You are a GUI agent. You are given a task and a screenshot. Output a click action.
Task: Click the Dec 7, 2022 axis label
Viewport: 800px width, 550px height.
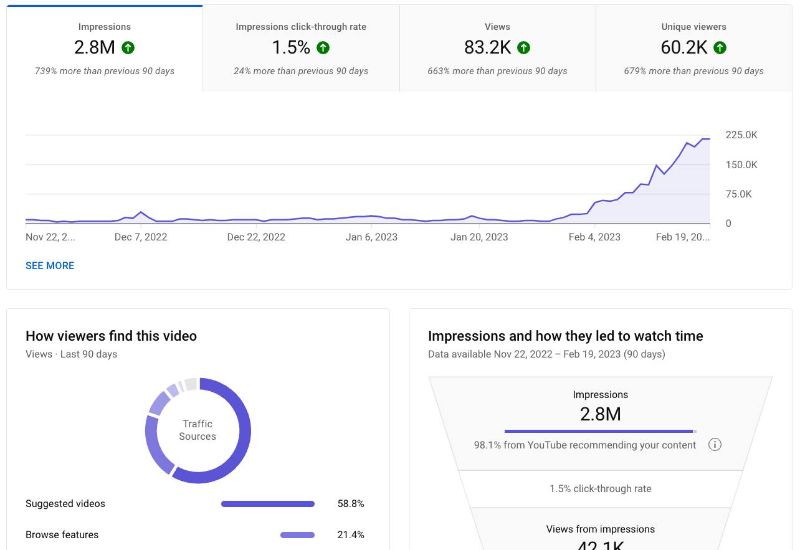(141, 237)
